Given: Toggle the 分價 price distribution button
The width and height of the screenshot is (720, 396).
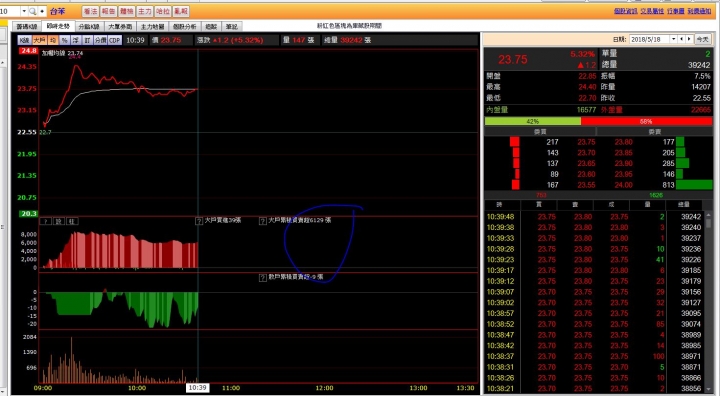Looking at the screenshot, I should [101, 40].
